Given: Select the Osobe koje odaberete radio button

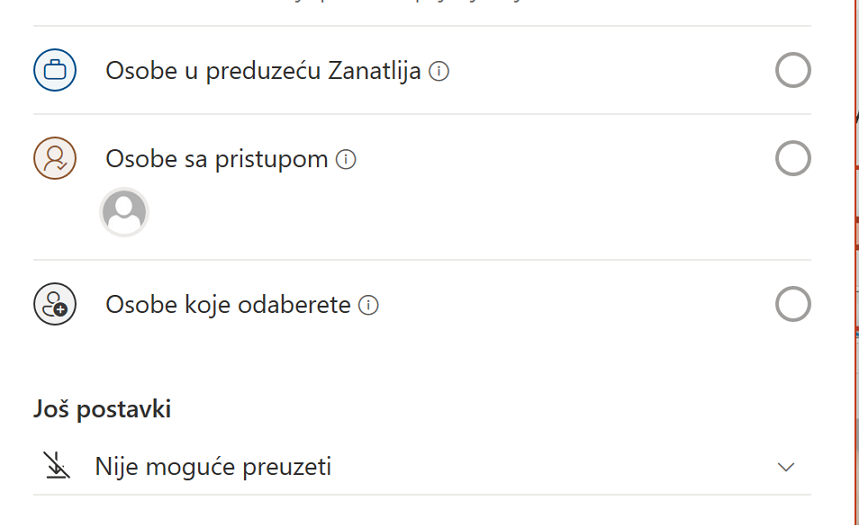Looking at the screenshot, I should [x=793, y=304].
